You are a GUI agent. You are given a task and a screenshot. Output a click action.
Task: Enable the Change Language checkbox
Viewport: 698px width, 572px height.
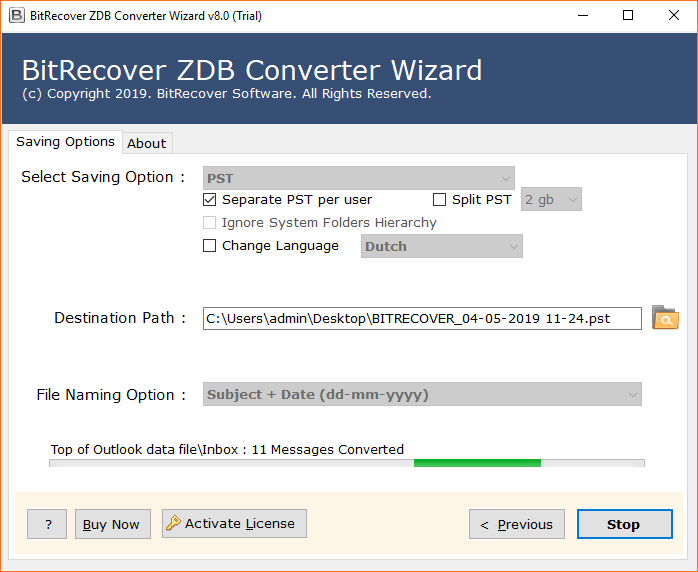(x=209, y=245)
